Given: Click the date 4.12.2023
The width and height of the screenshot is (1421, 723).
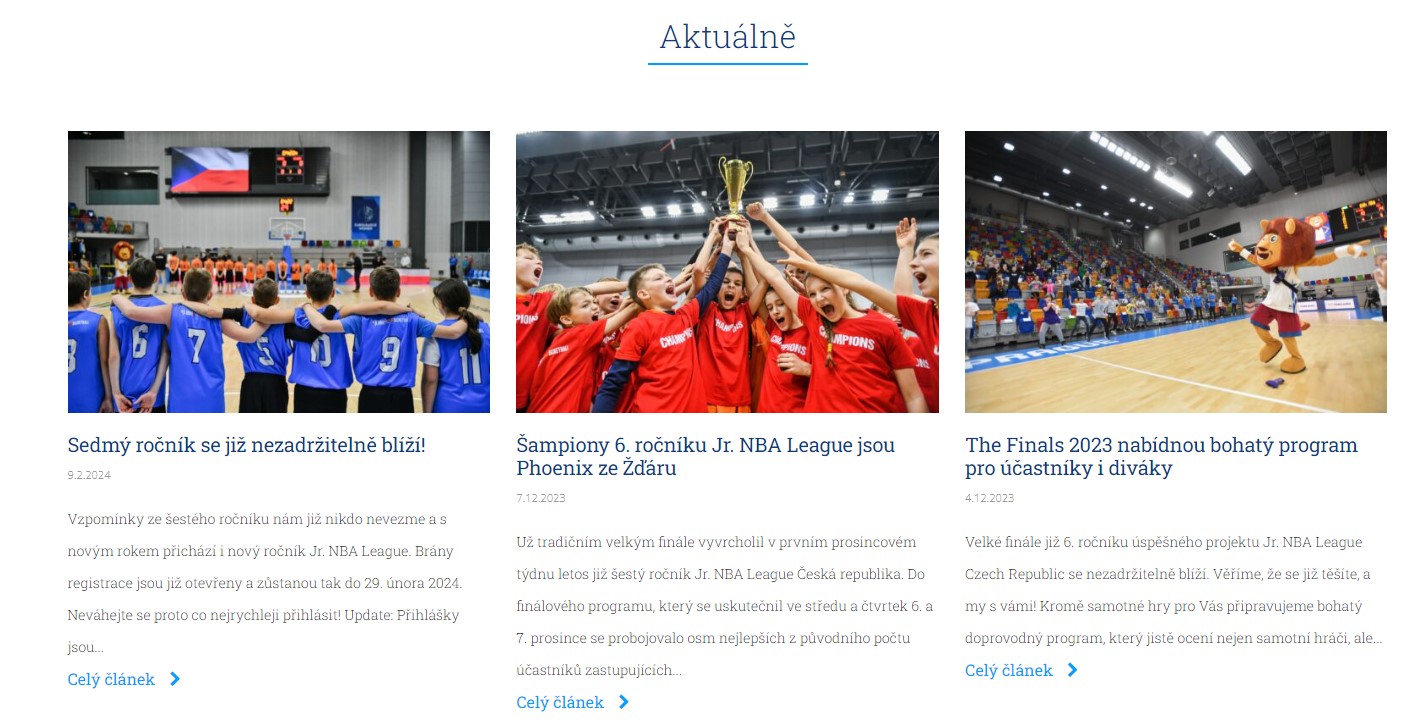Looking at the screenshot, I should click(x=990, y=498).
